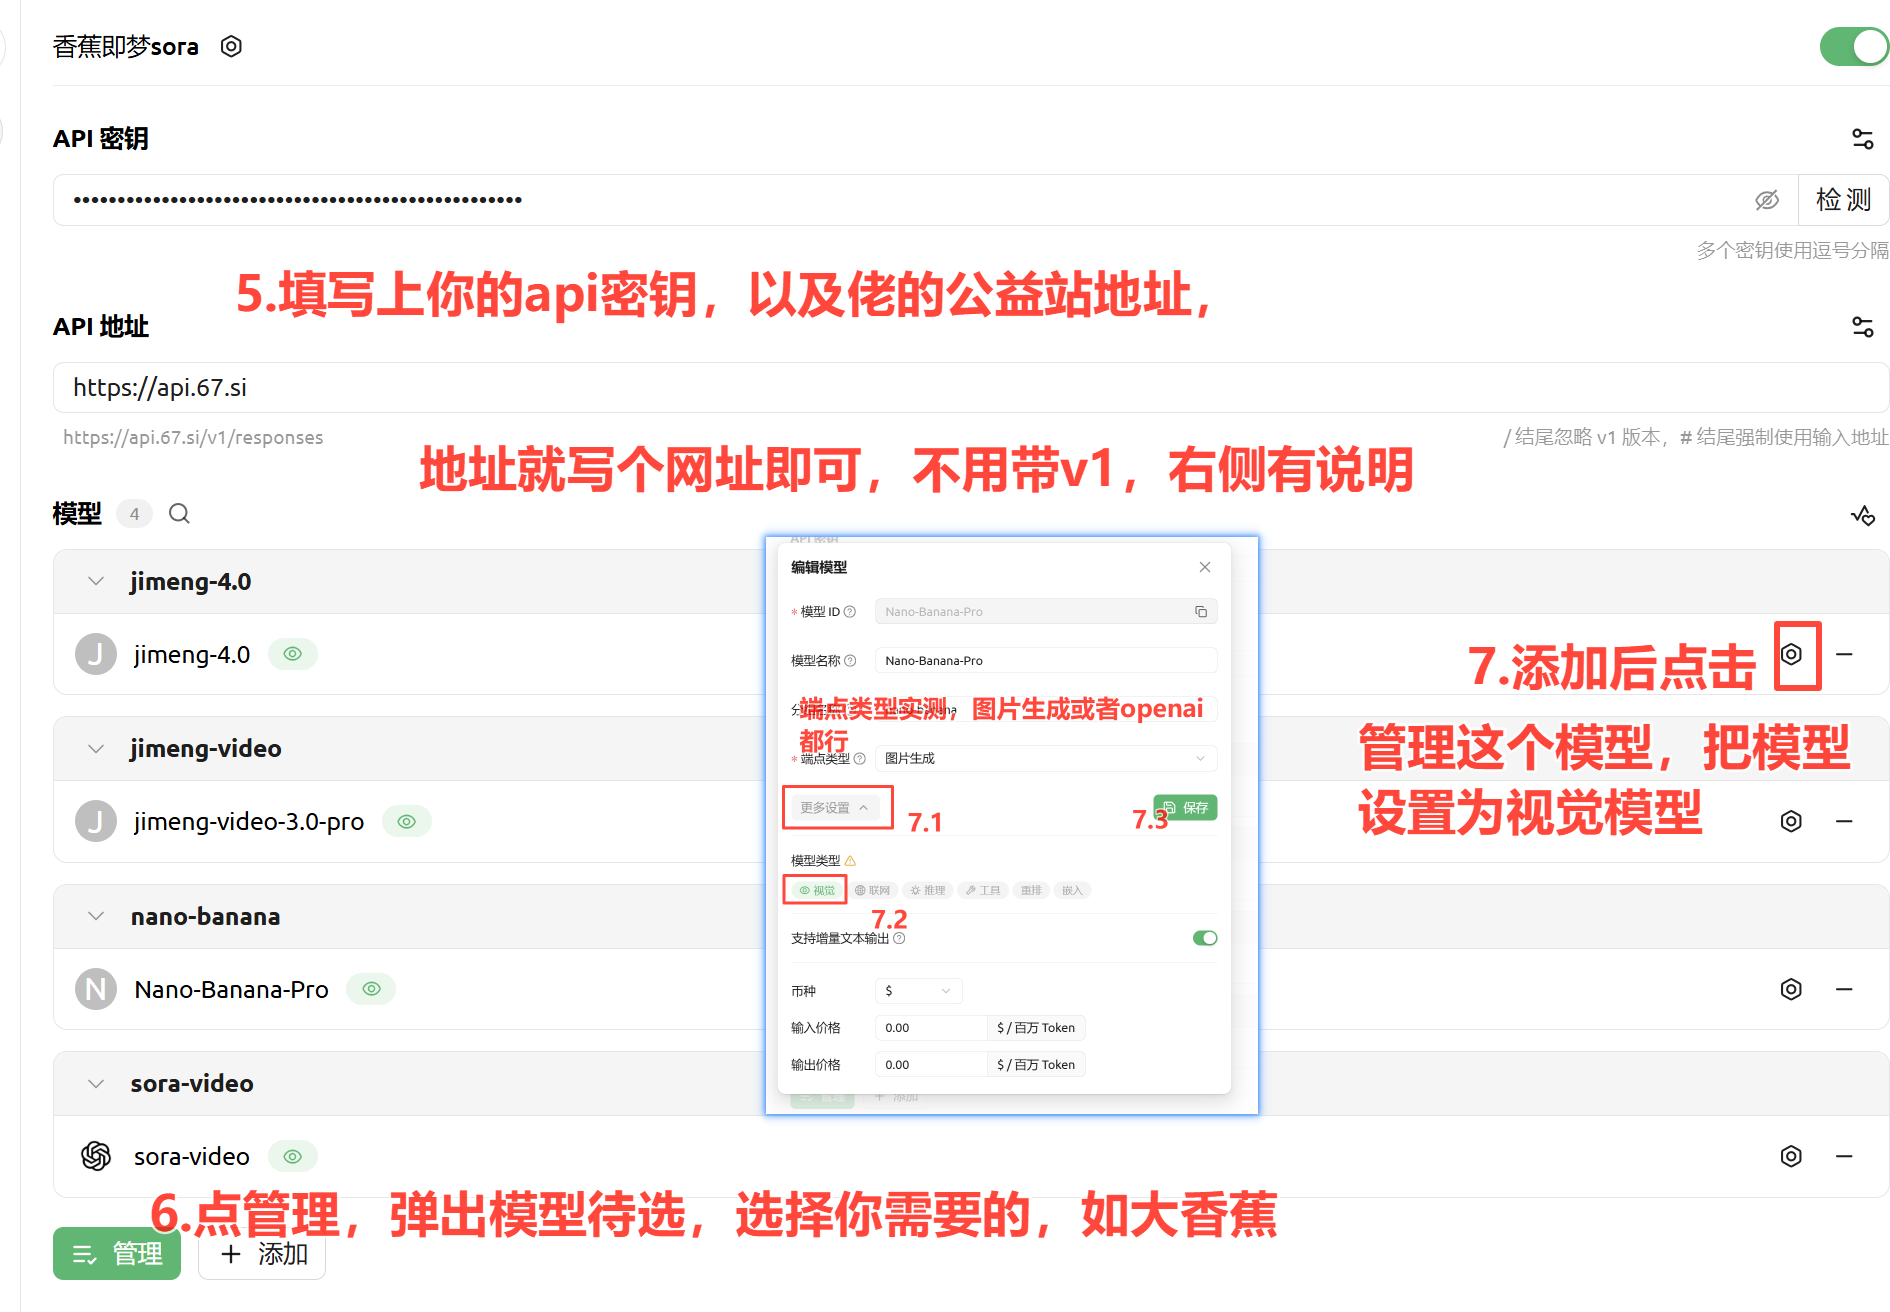Viewport: 1890px width, 1312px height.
Task: Click the vision eye tag of Nano-Banana-Pro
Action: point(371,989)
